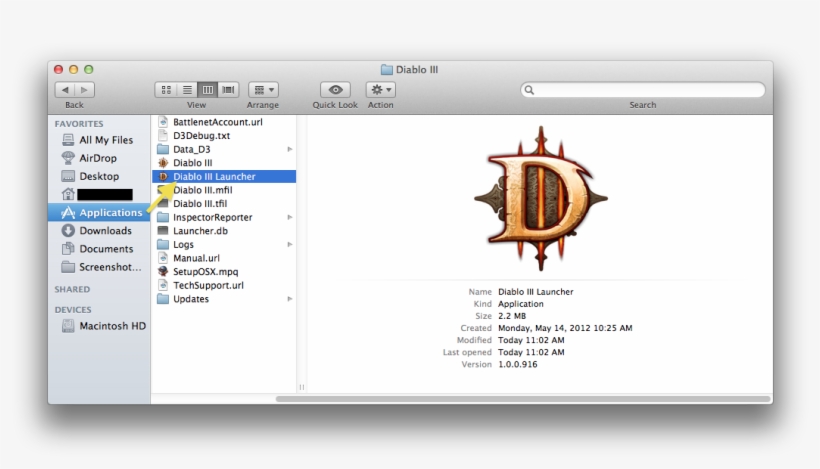Viewport: 820px width, 469px height.
Task: Select Applications in the sidebar
Action: (x=99, y=212)
